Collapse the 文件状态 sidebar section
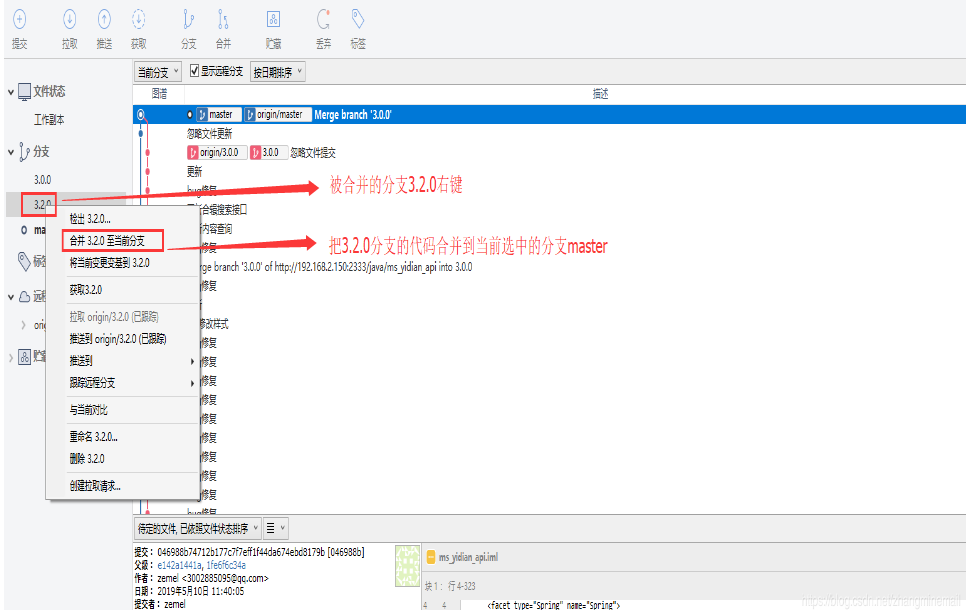This screenshot has height=610, width=979. [11, 92]
